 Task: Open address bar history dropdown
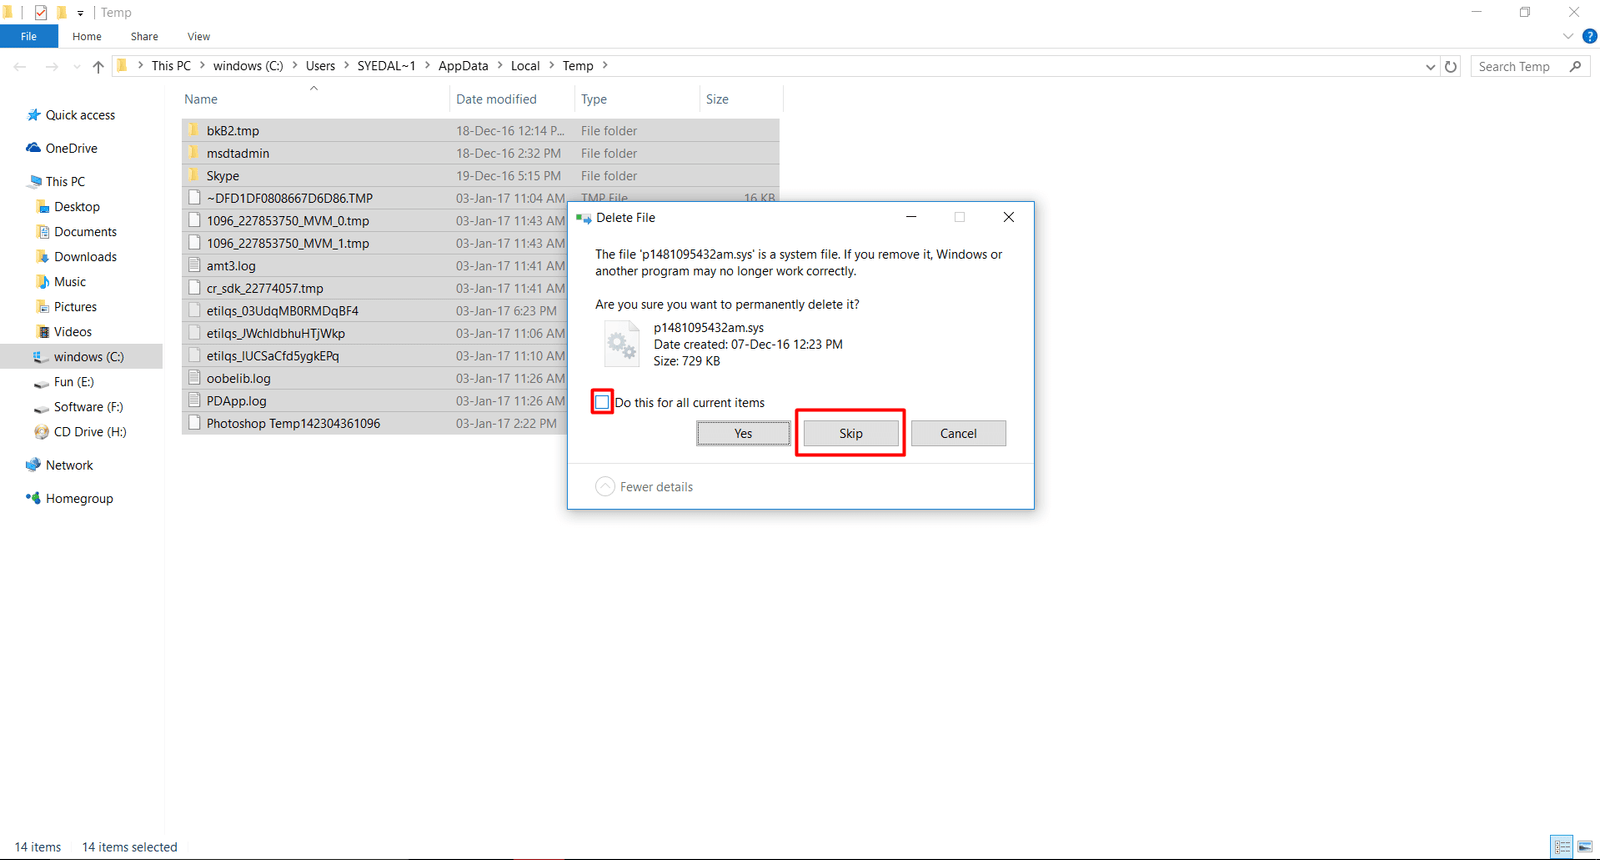point(1430,67)
